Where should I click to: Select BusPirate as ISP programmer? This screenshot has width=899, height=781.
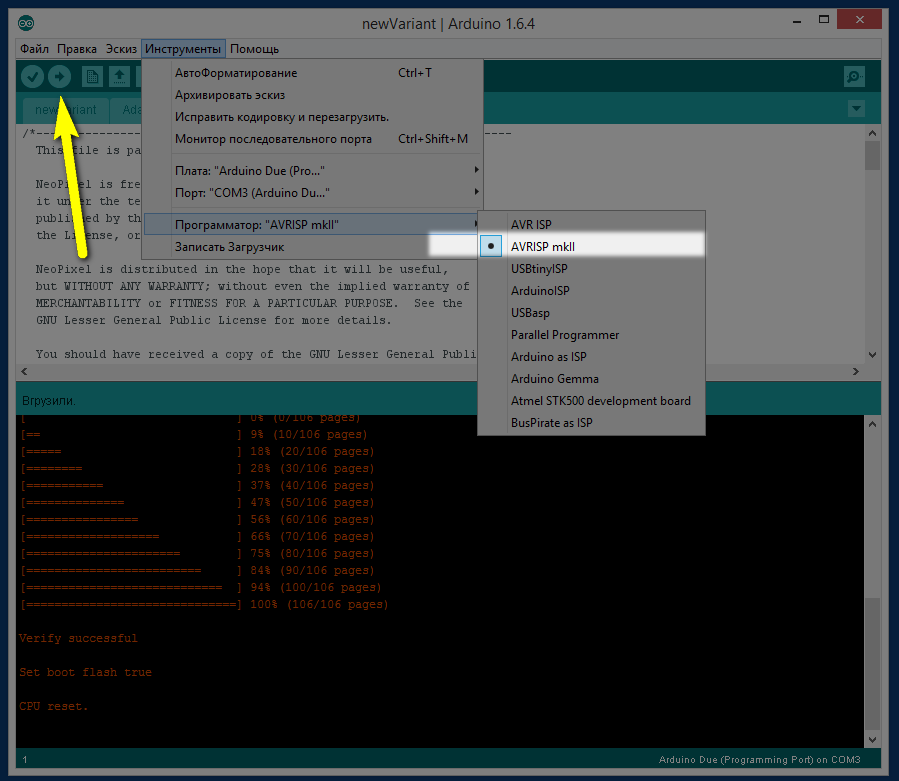click(591, 423)
